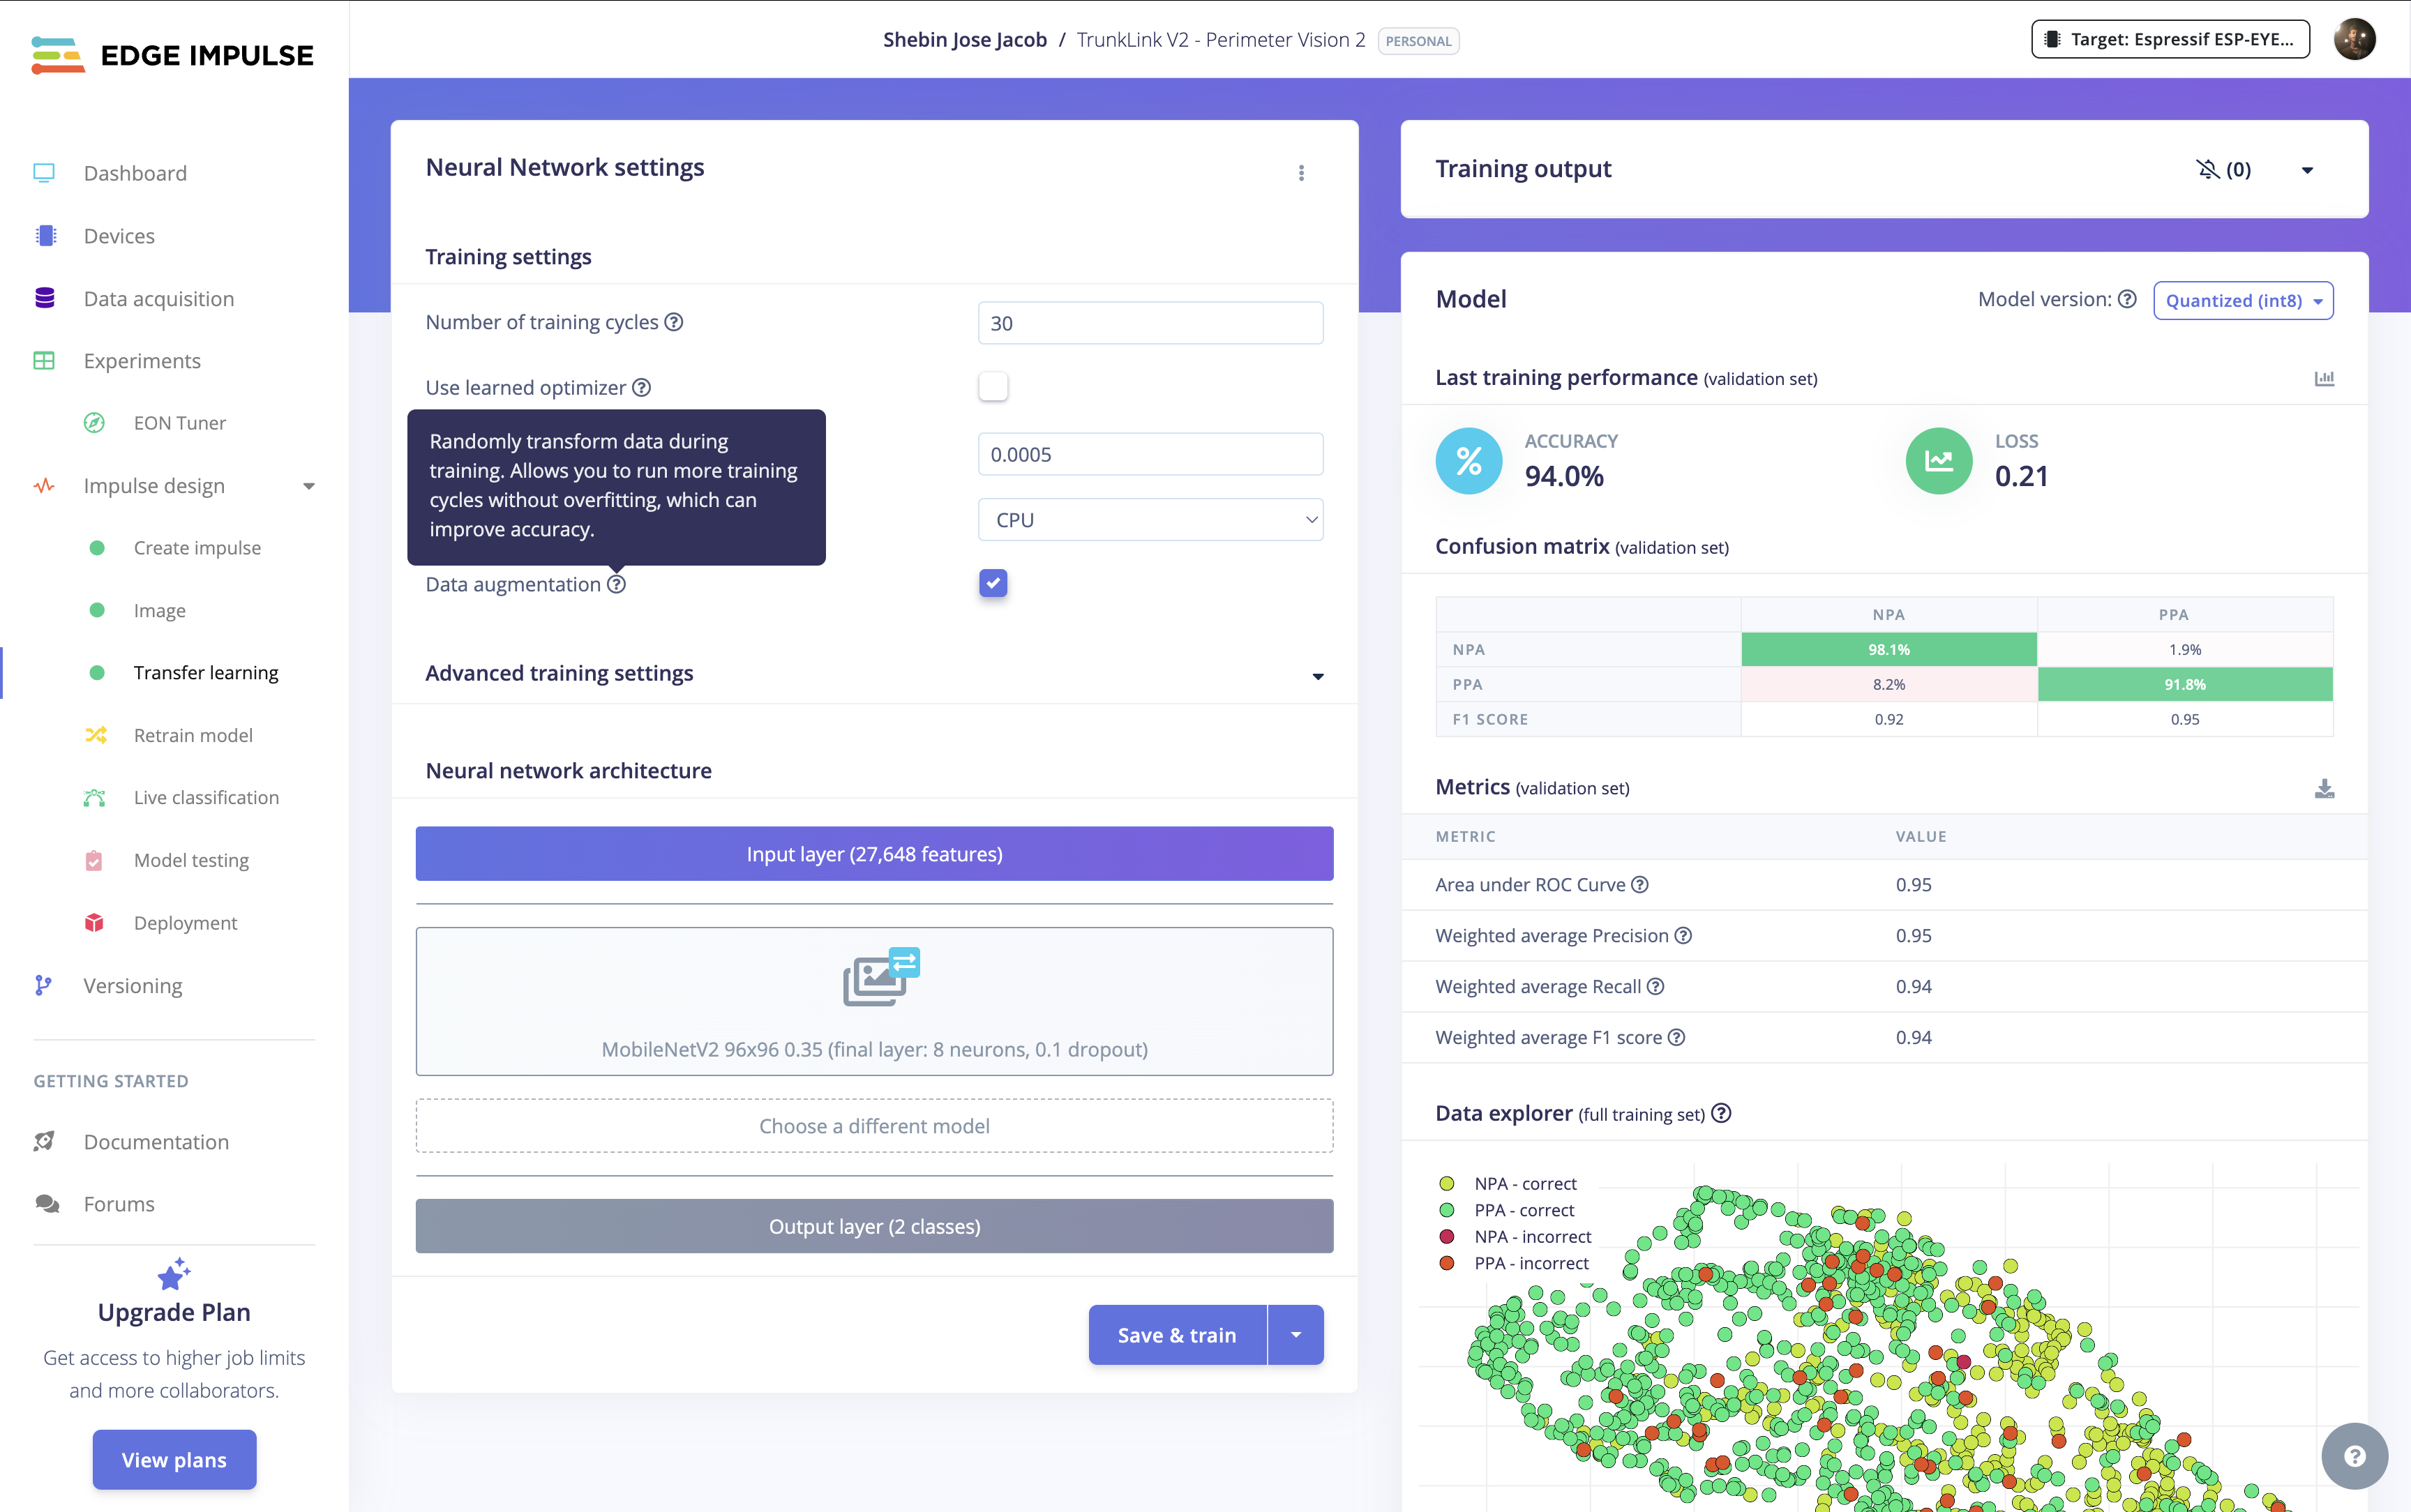Screen dimensions: 2411x1512
Task: Open the Save & train dropdown arrow
Action: click(1296, 1335)
